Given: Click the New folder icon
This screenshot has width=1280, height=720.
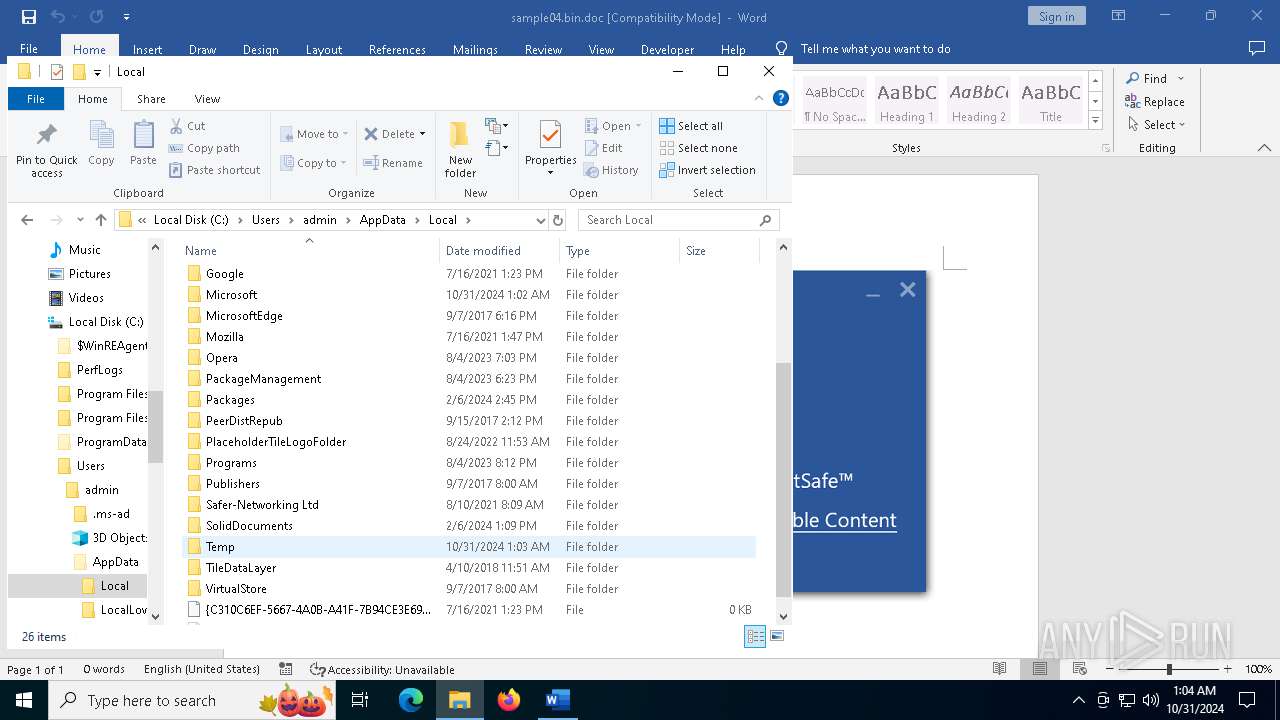Looking at the screenshot, I should 459,135.
